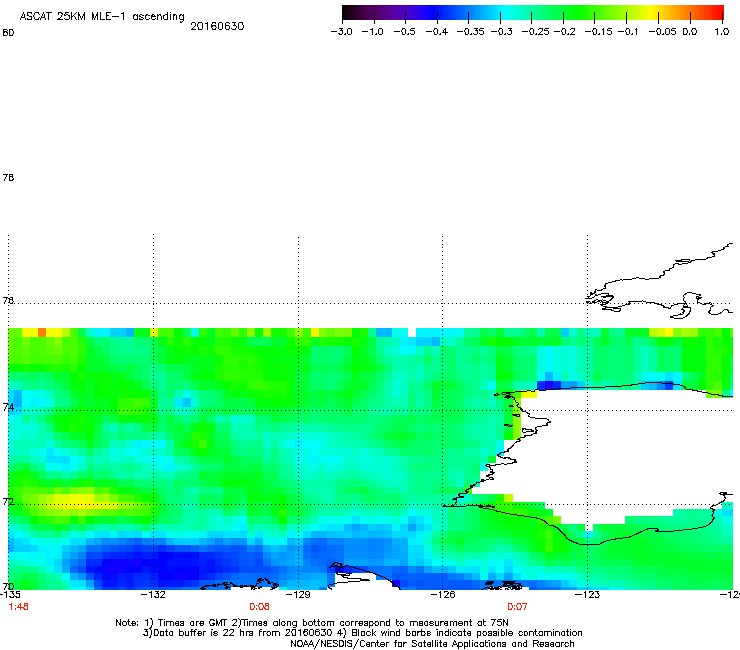Click the -3.0 color scale label
Viewport: 740px width, 650px height.
coord(342,32)
